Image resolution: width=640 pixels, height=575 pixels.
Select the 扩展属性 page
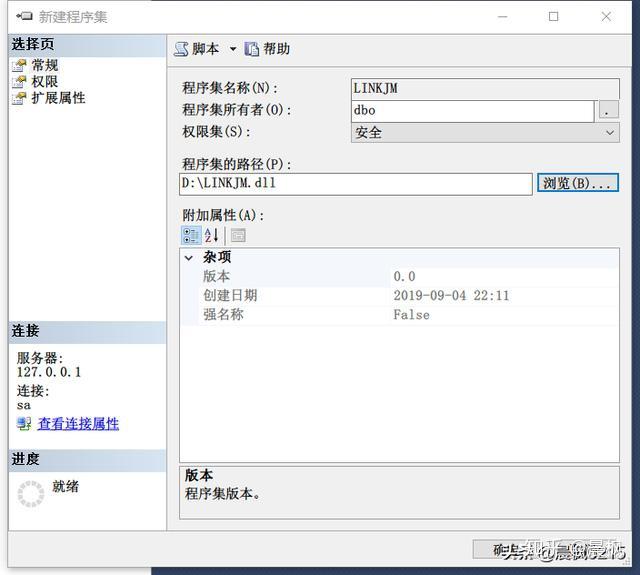point(58,98)
